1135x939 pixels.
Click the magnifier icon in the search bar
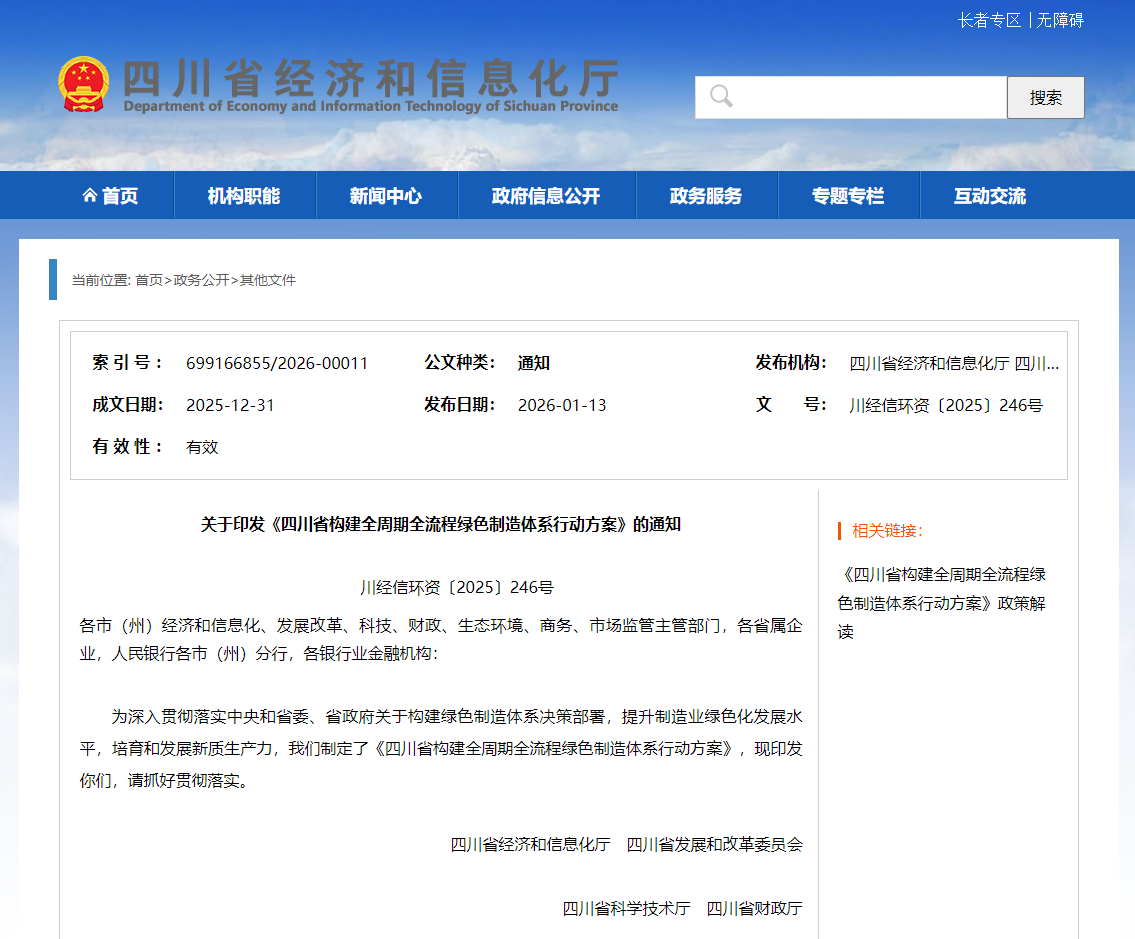pos(722,96)
